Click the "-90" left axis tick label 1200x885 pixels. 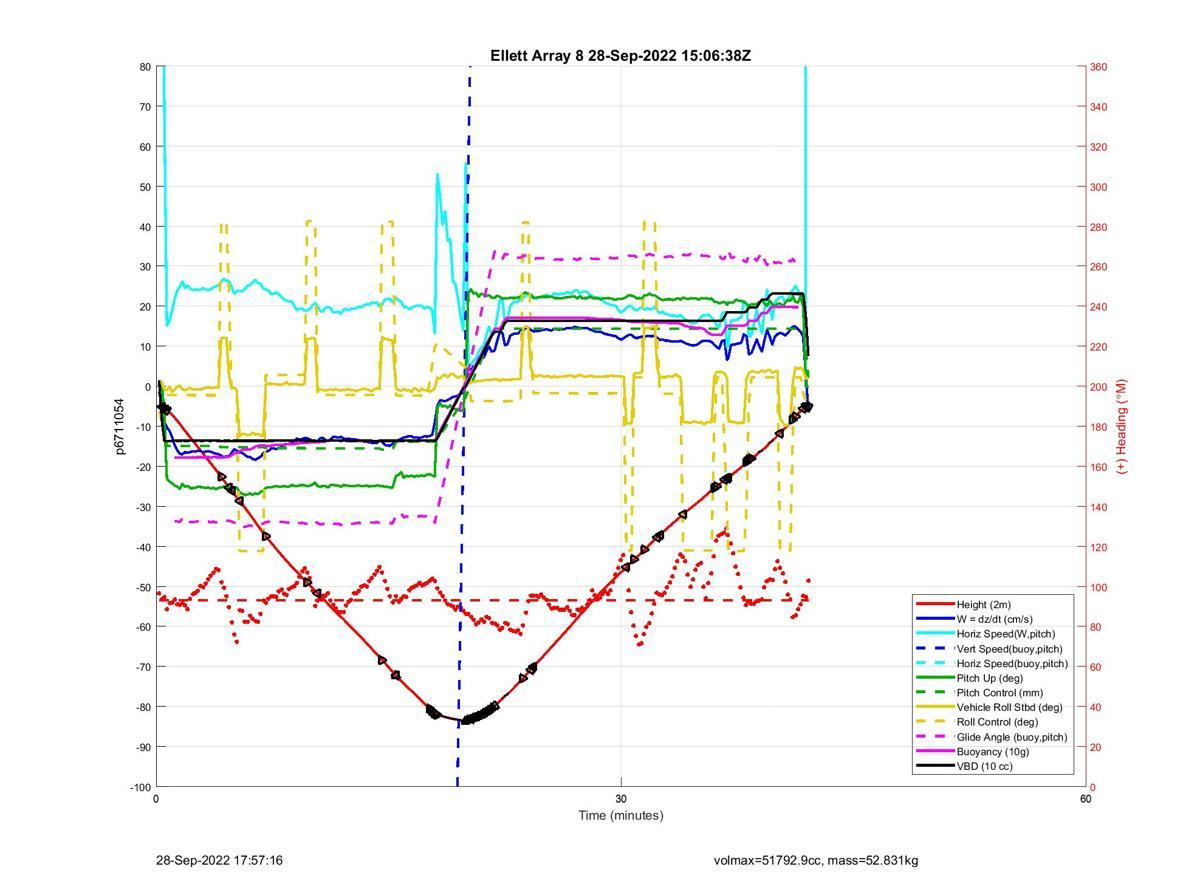[143, 747]
